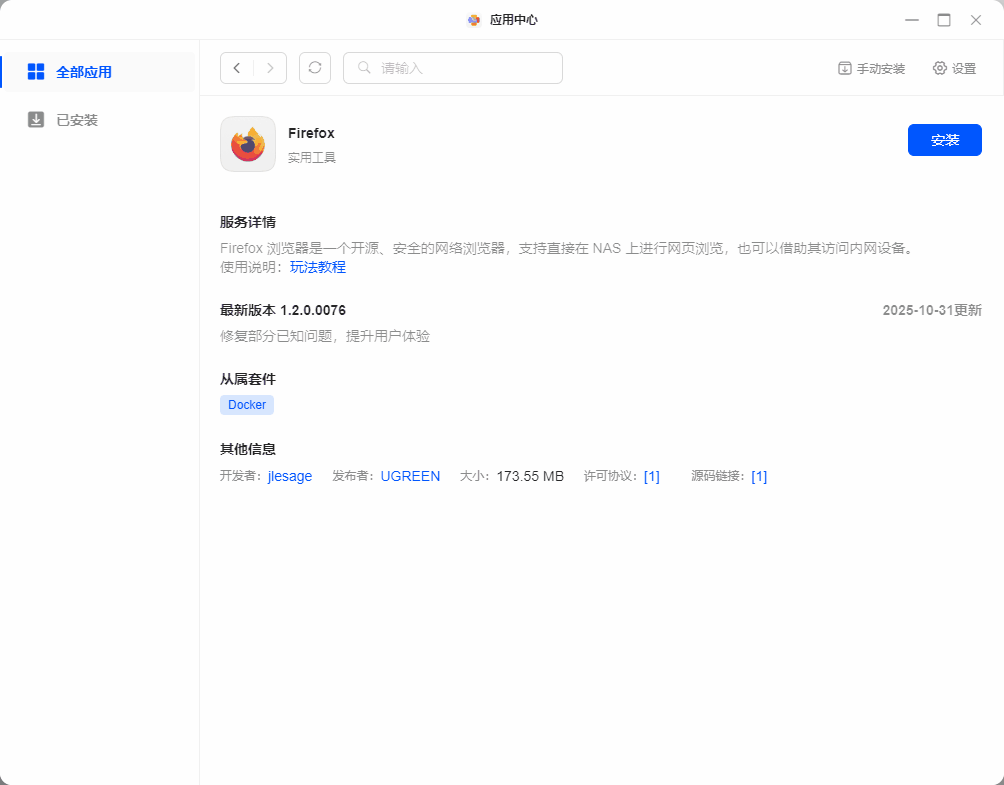Click the 173.55 MB size value
1004x785 pixels.
[x=530, y=476]
